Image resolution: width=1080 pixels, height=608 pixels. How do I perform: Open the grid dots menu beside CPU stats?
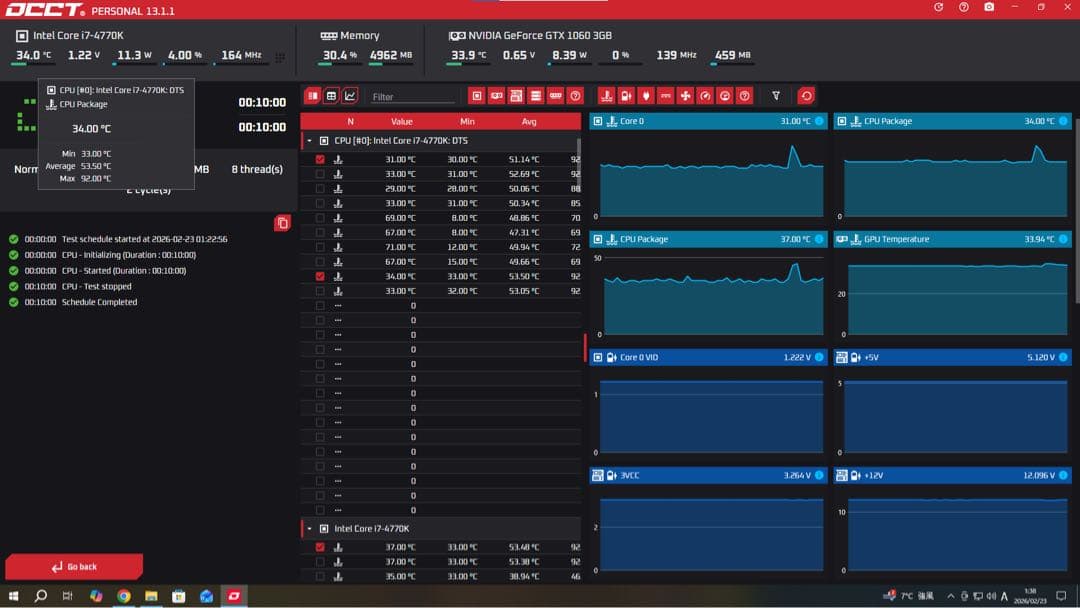click(x=280, y=58)
